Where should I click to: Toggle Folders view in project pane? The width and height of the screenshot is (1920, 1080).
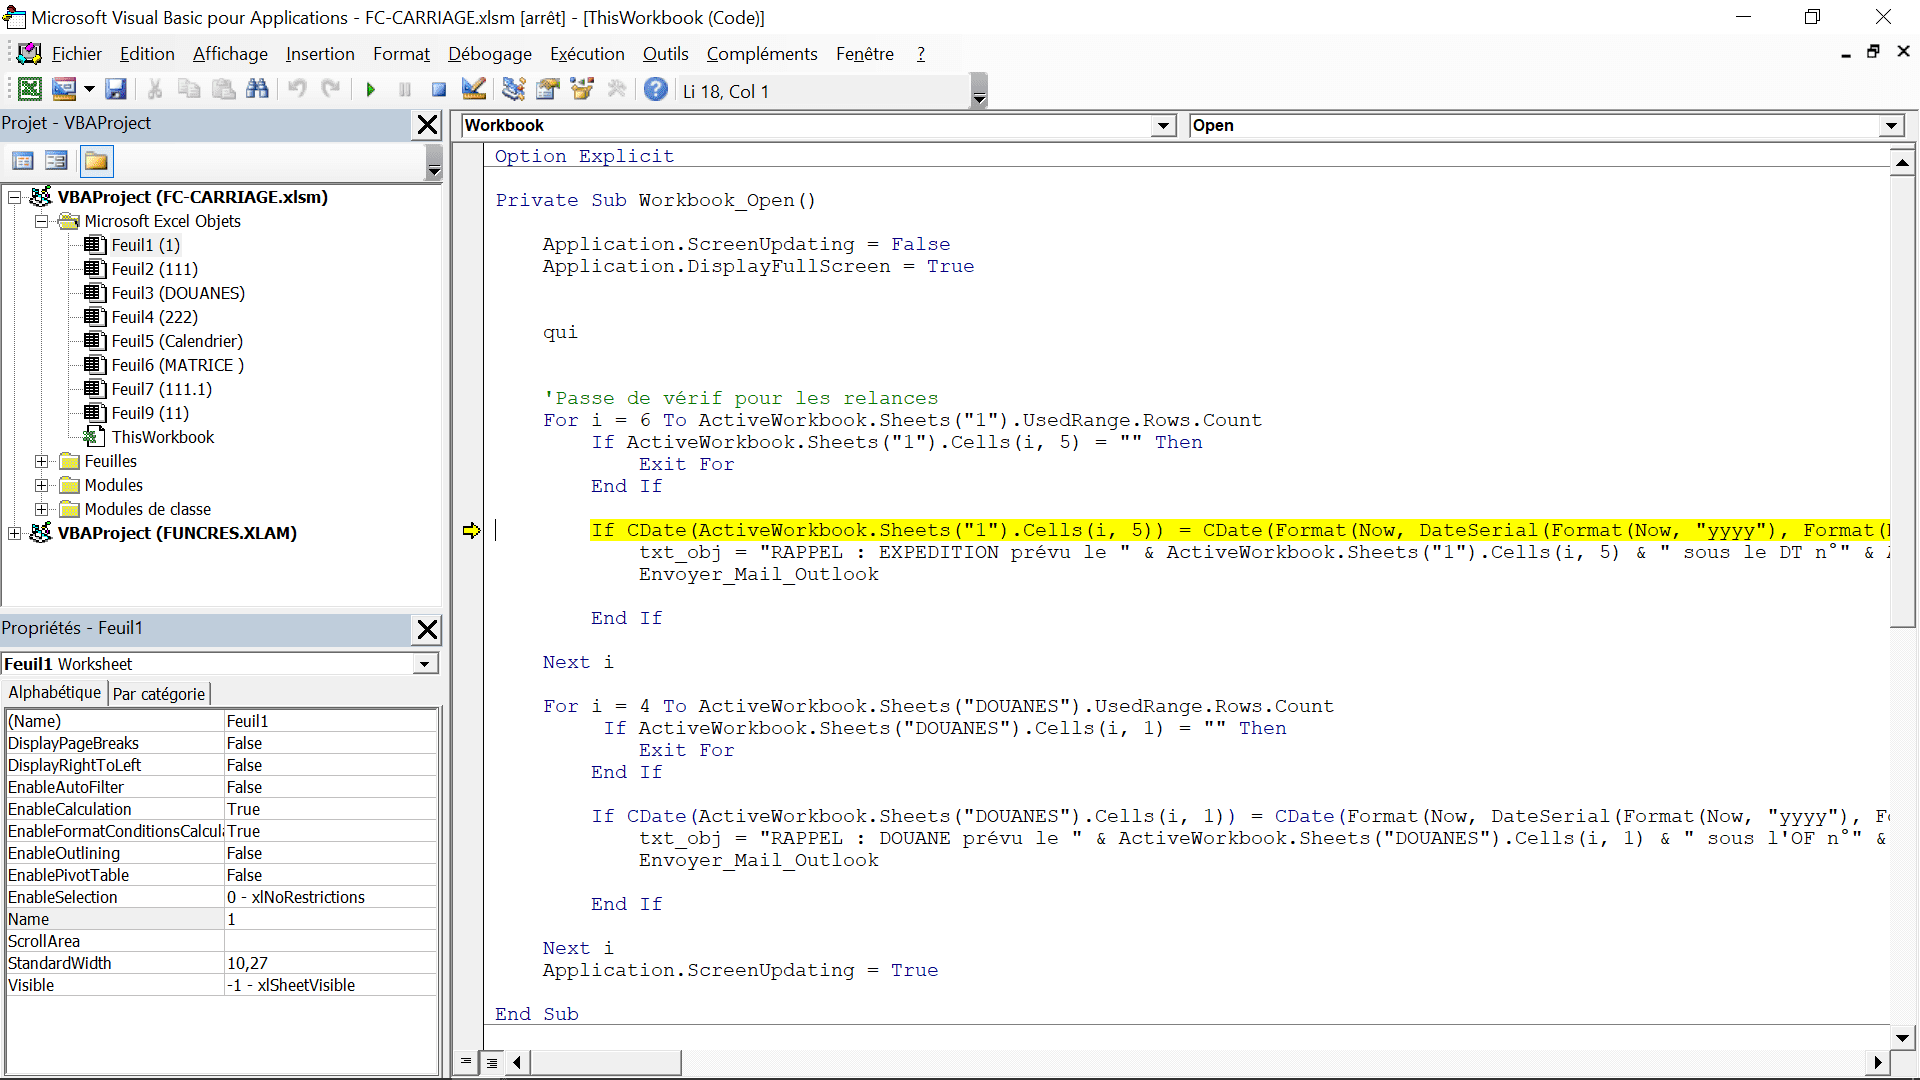coord(96,161)
